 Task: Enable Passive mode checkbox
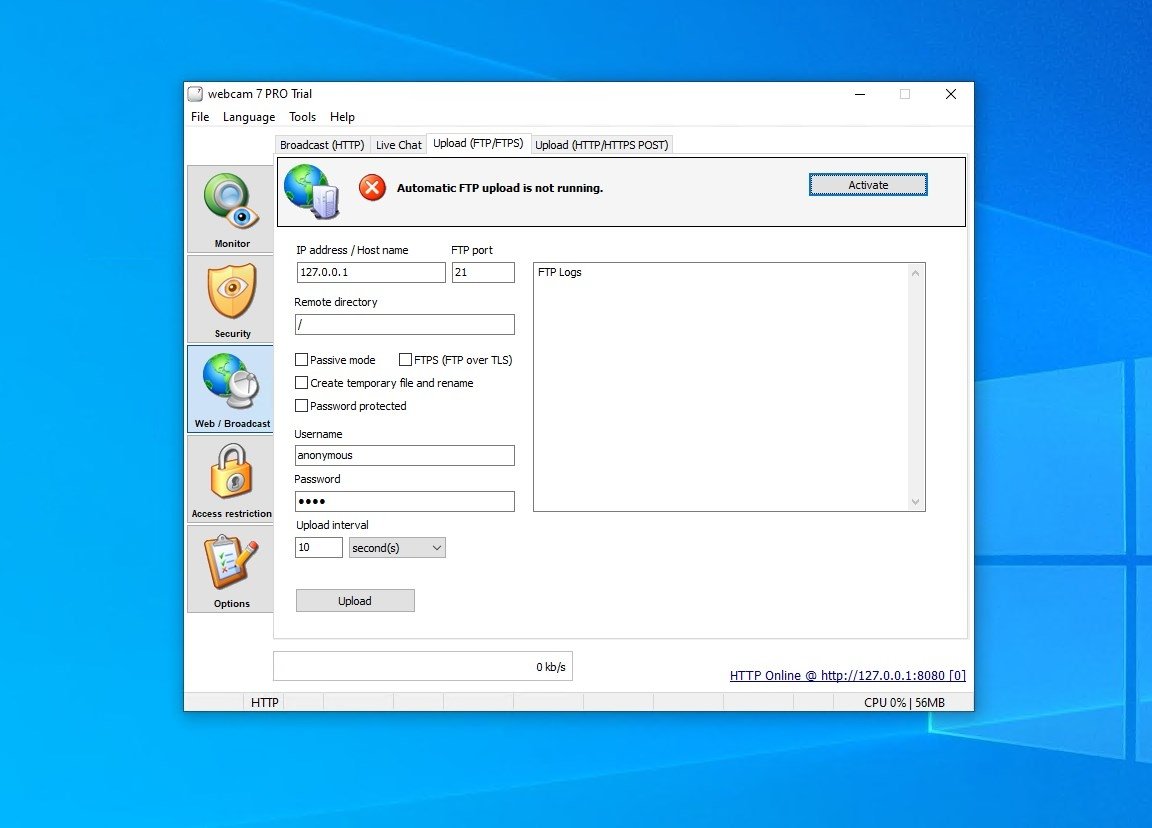point(301,360)
